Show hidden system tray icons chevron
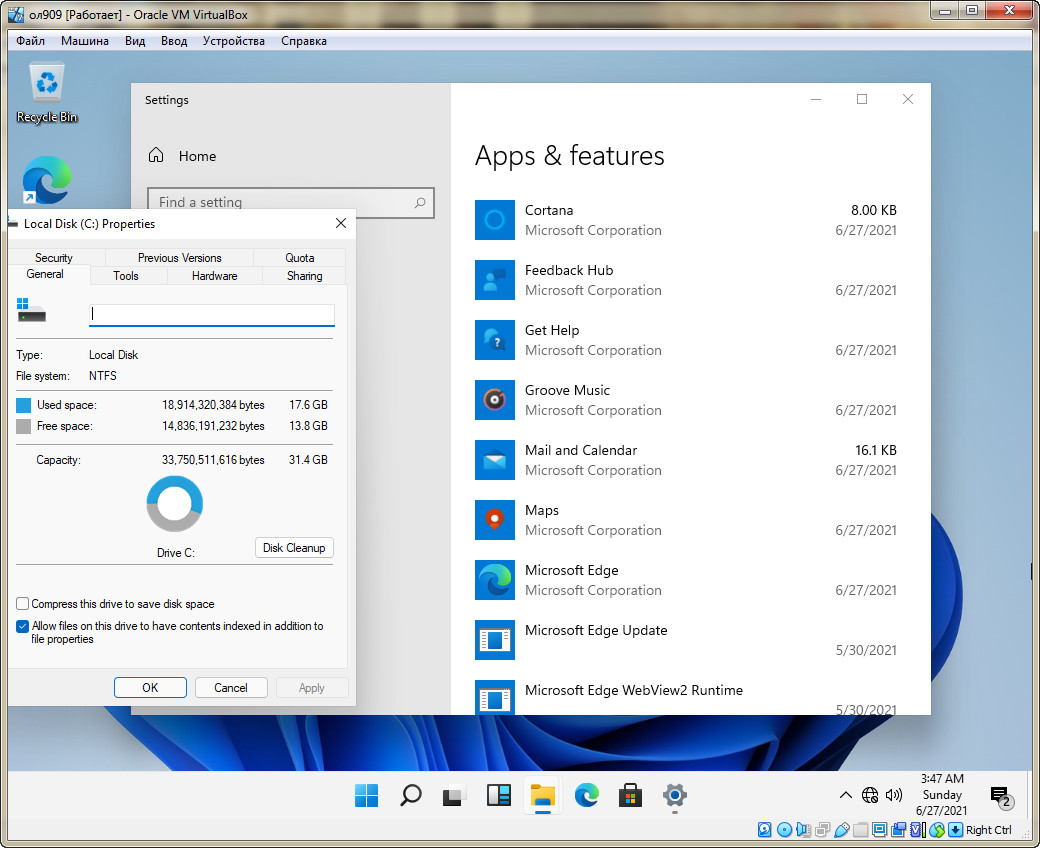The width and height of the screenshot is (1040, 848). (x=845, y=795)
